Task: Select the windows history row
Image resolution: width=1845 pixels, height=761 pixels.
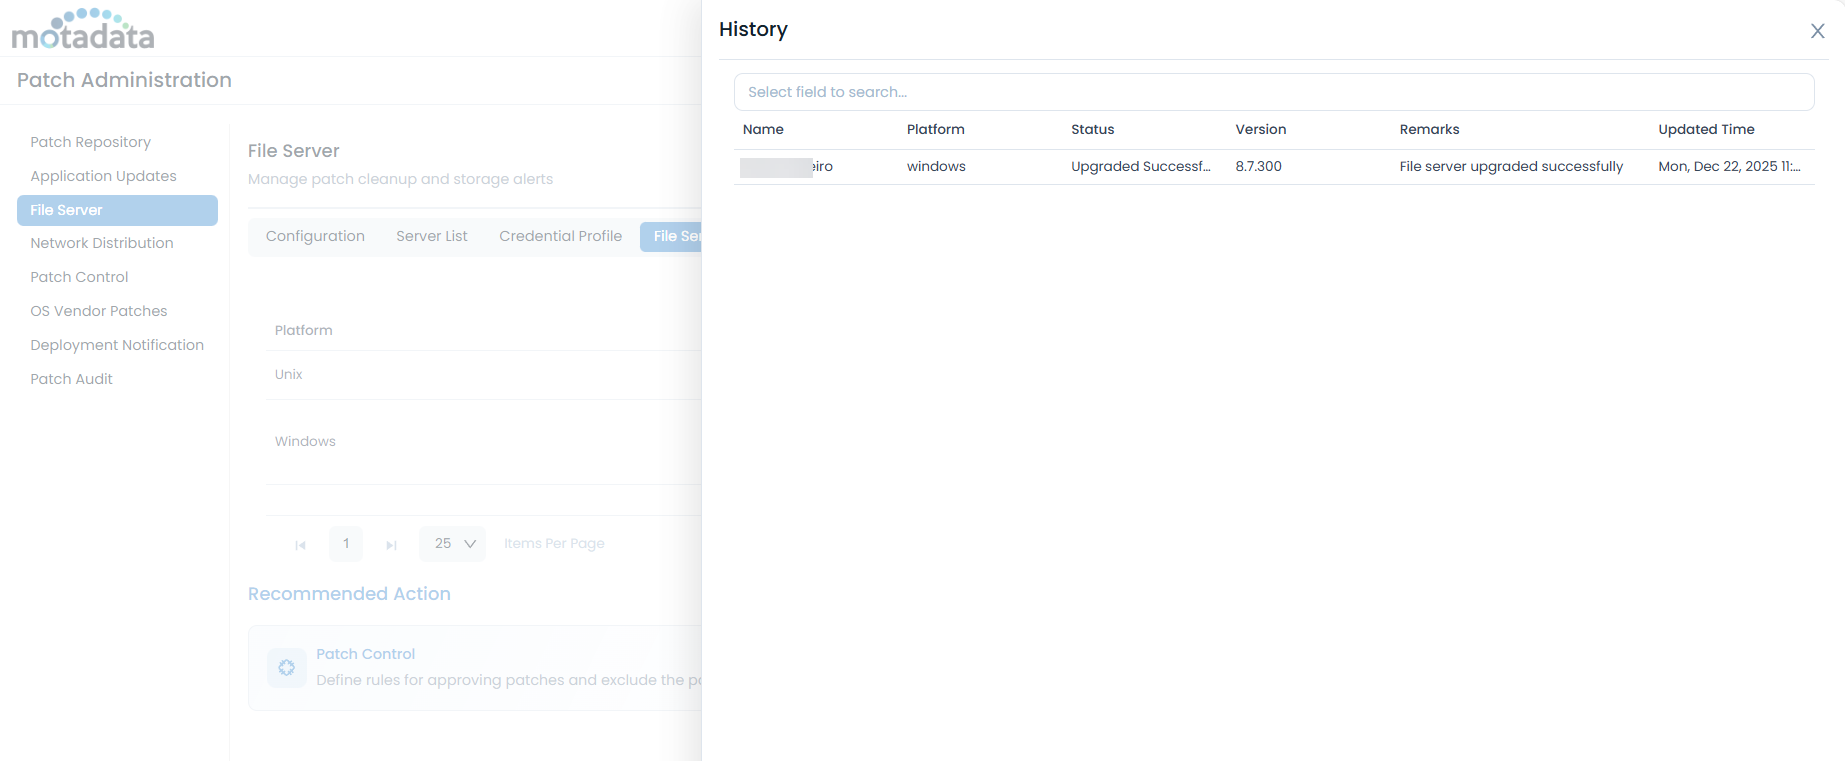Action: pyautogui.click(x=1273, y=167)
